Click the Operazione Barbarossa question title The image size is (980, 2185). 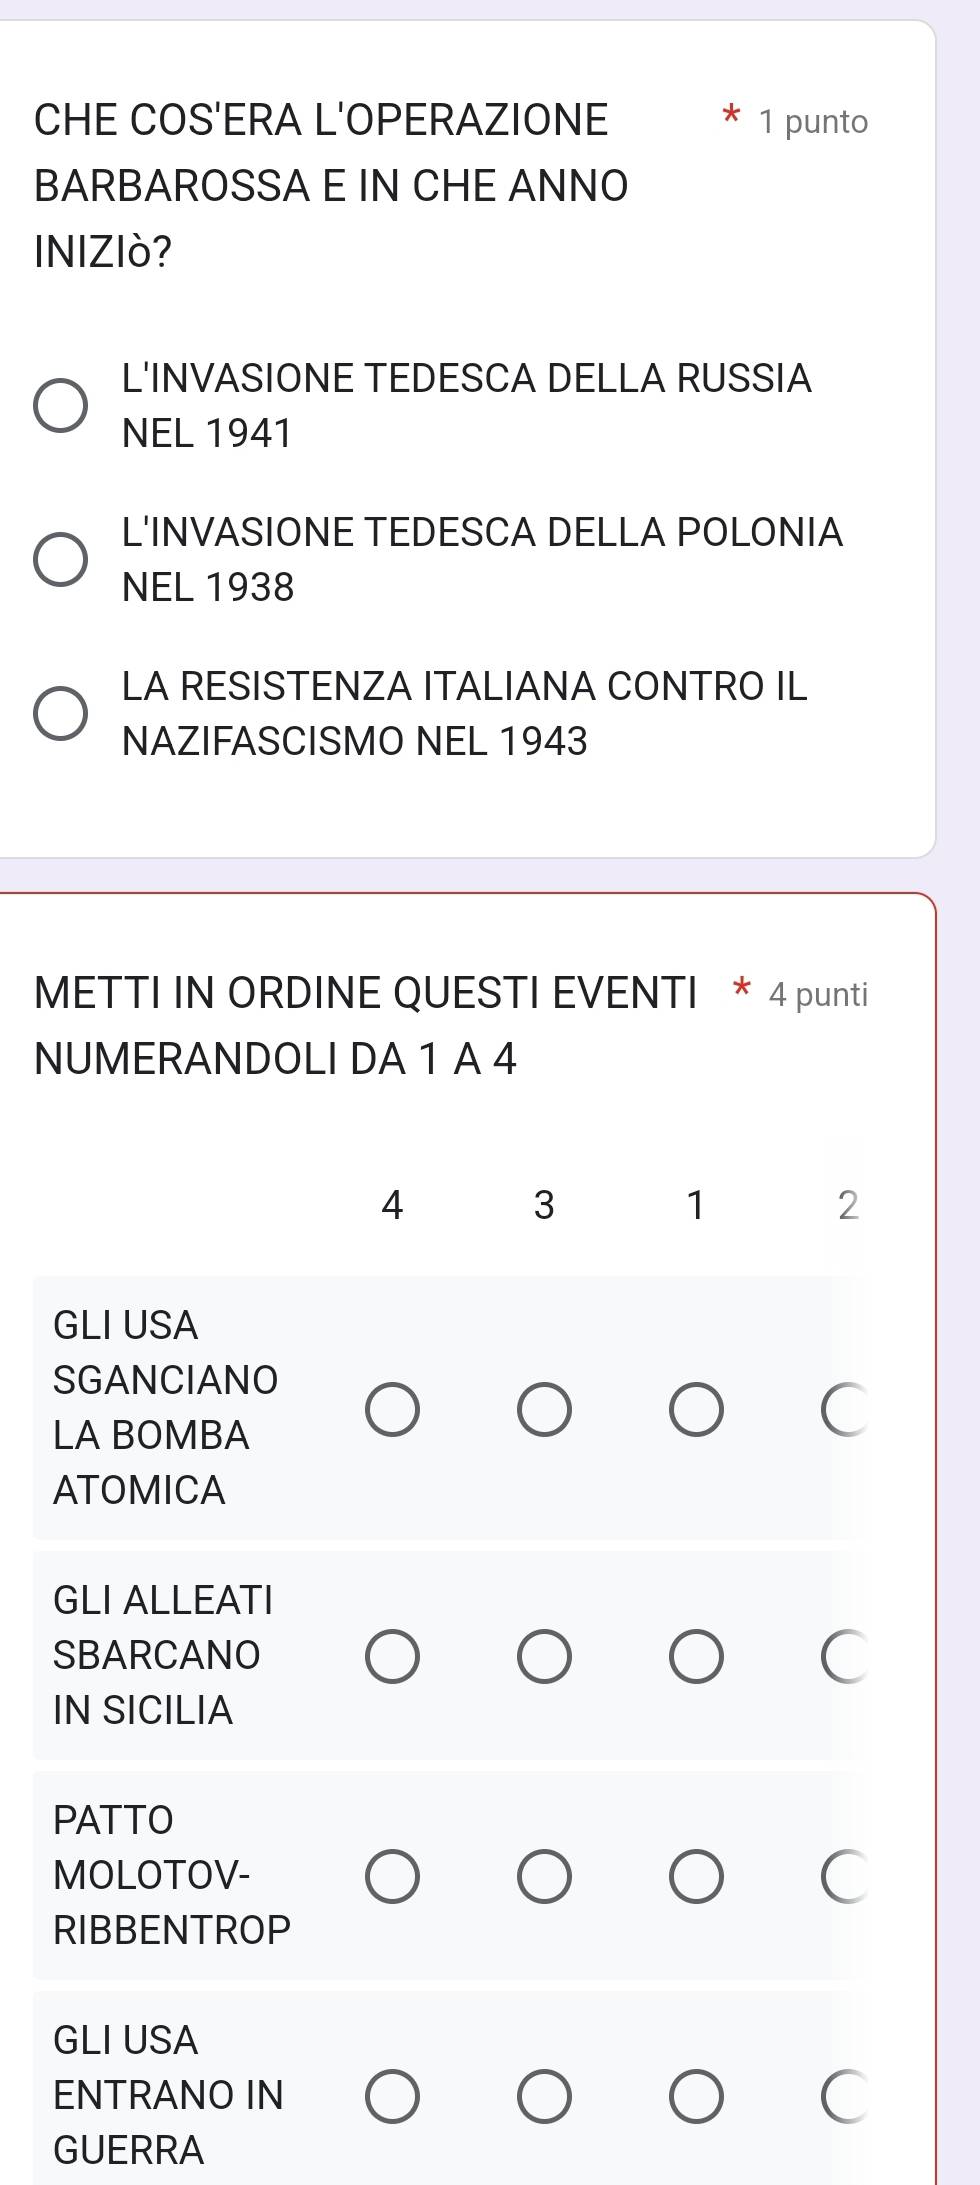(x=331, y=186)
